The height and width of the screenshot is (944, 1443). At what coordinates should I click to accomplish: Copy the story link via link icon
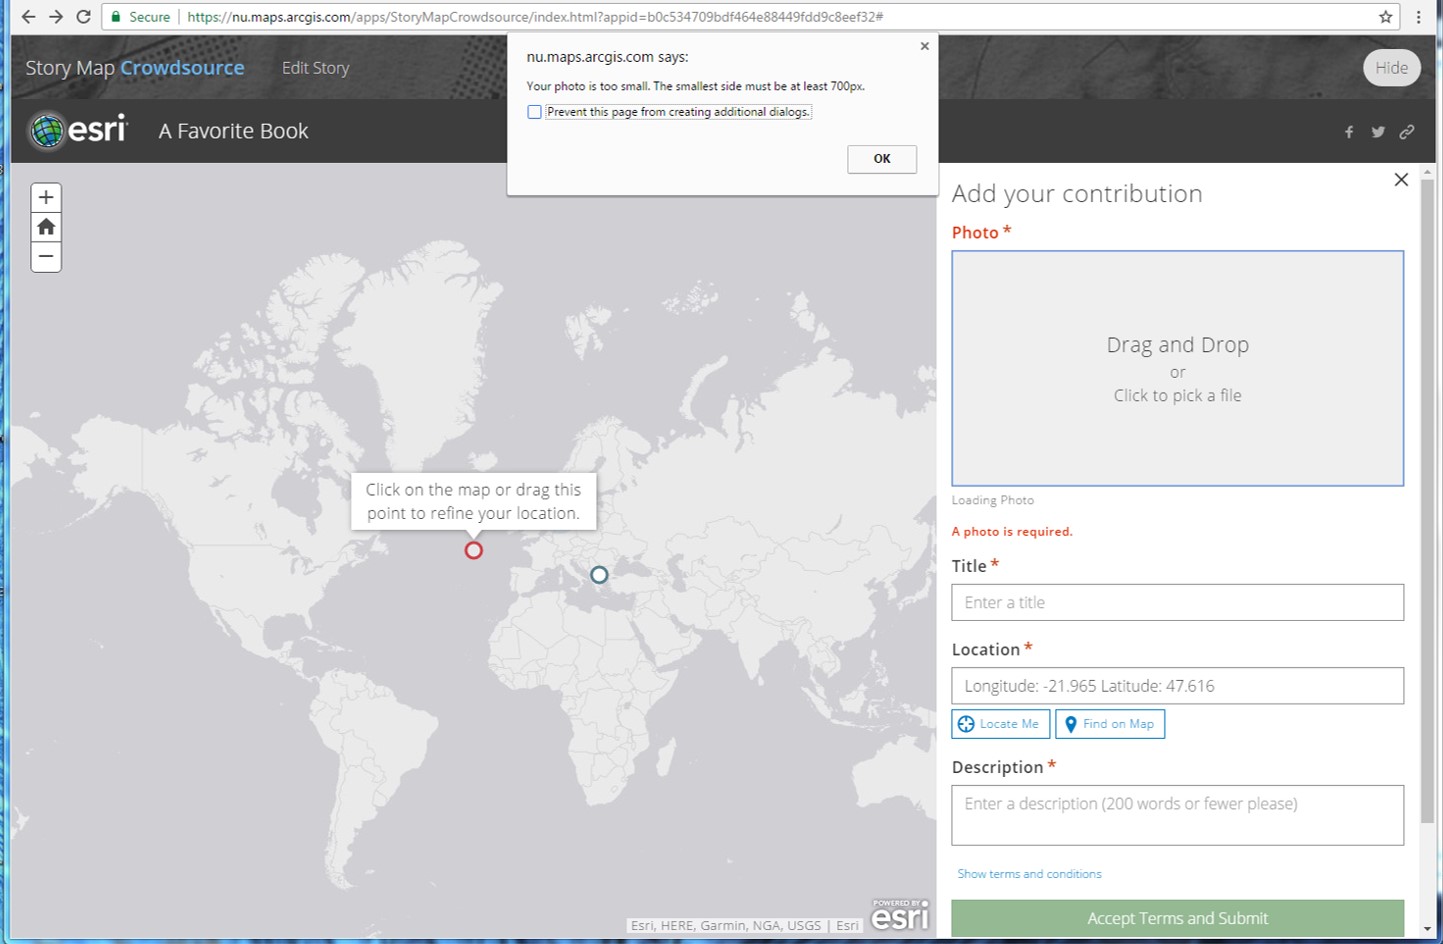point(1407,132)
